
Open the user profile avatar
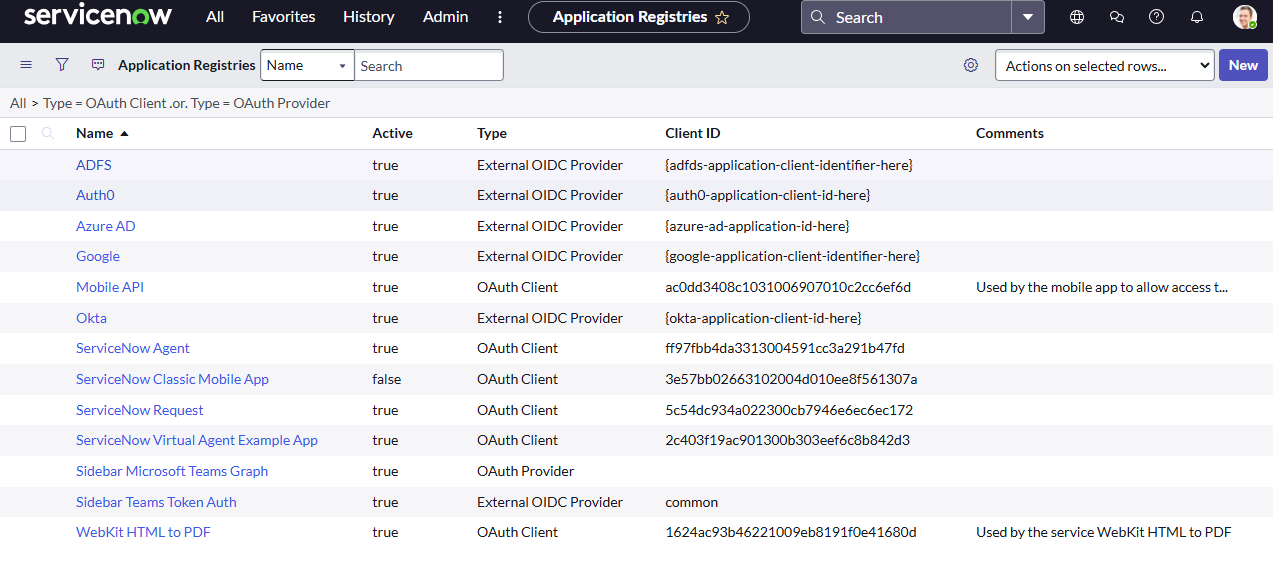pyautogui.click(x=1244, y=17)
